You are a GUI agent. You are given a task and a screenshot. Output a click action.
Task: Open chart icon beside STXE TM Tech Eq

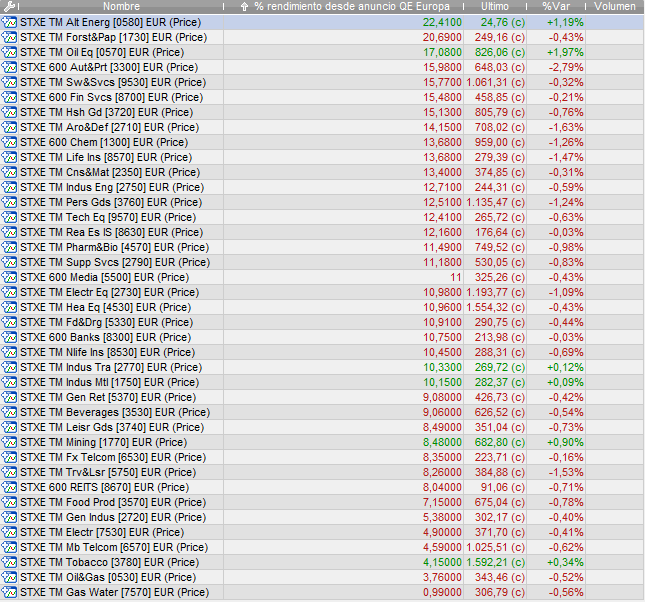point(9,218)
